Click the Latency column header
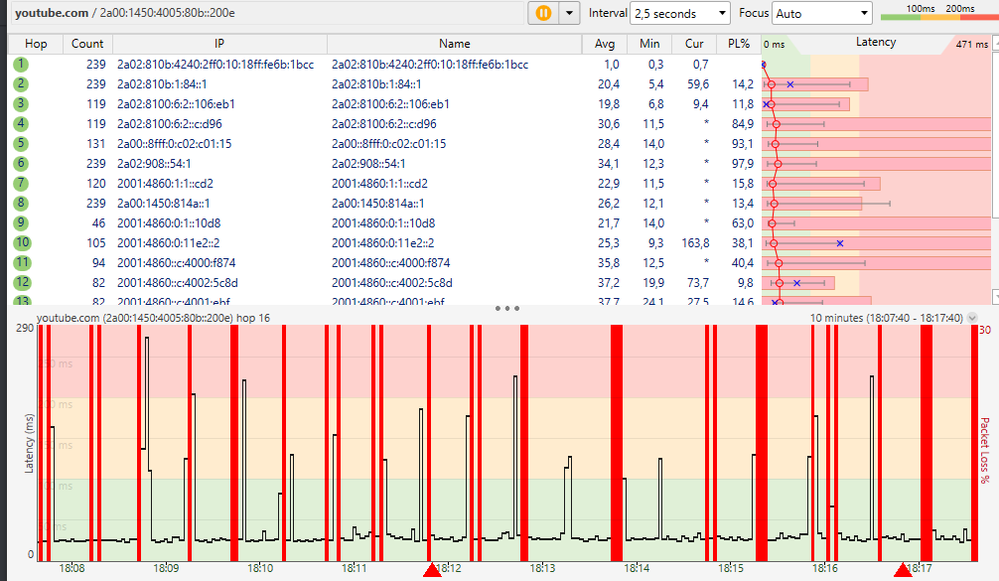Viewport: 999px width, 581px height. [875, 43]
